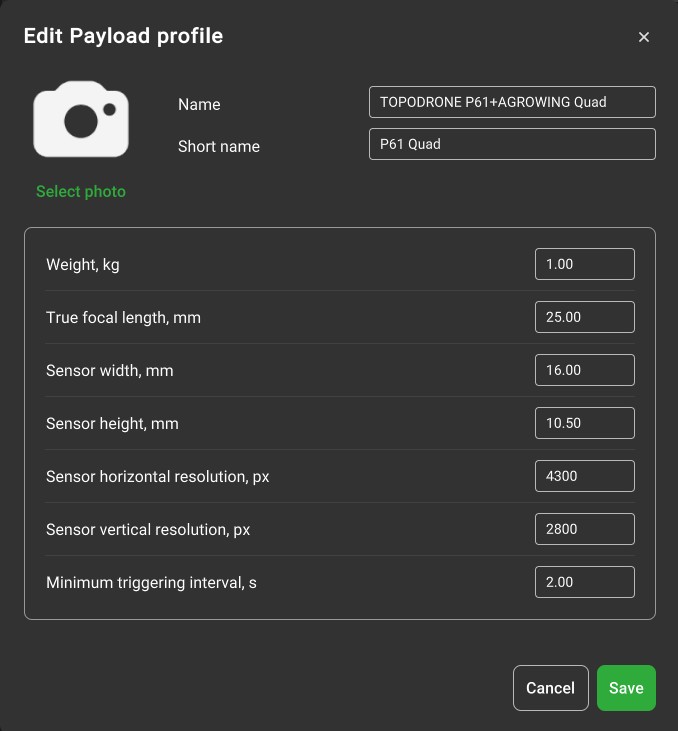Image resolution: width=678 pixels, height=731 pixels.
Task: Click the Minimum triggering interval, s label
Action: (x=151, y=583)
